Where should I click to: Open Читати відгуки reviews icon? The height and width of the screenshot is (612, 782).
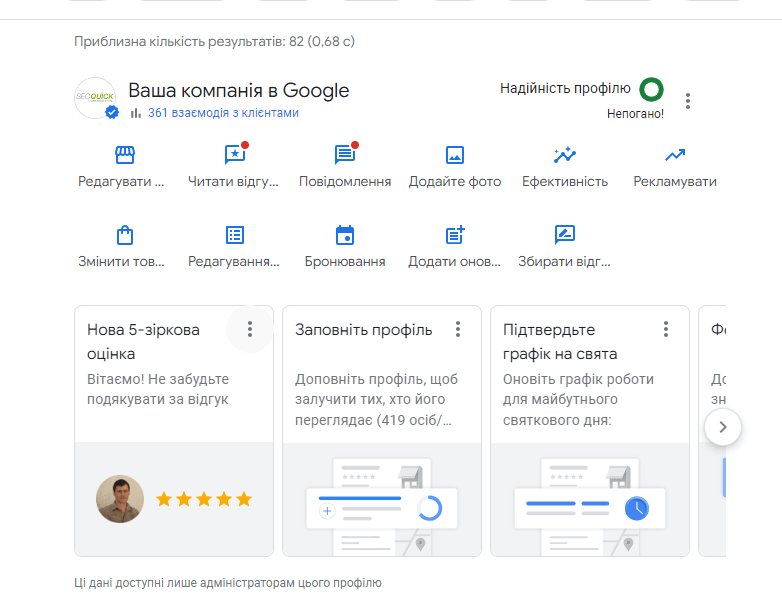click(x=235, y=155)
